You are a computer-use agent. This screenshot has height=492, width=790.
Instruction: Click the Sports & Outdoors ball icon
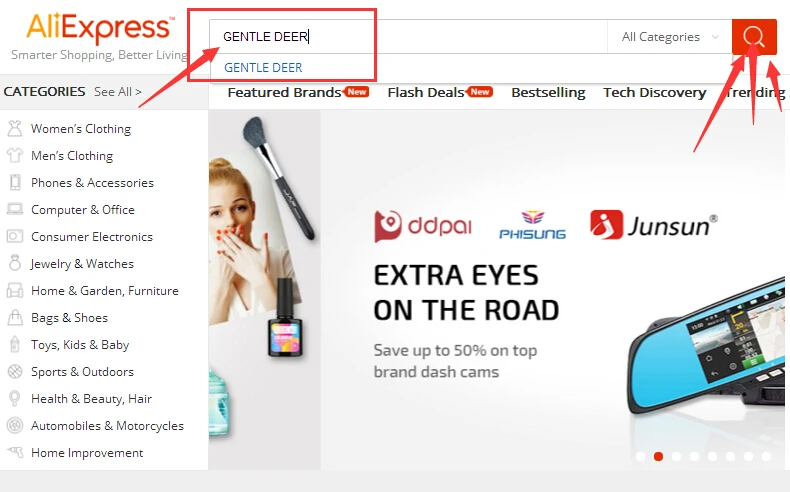[x=15, y=371]
